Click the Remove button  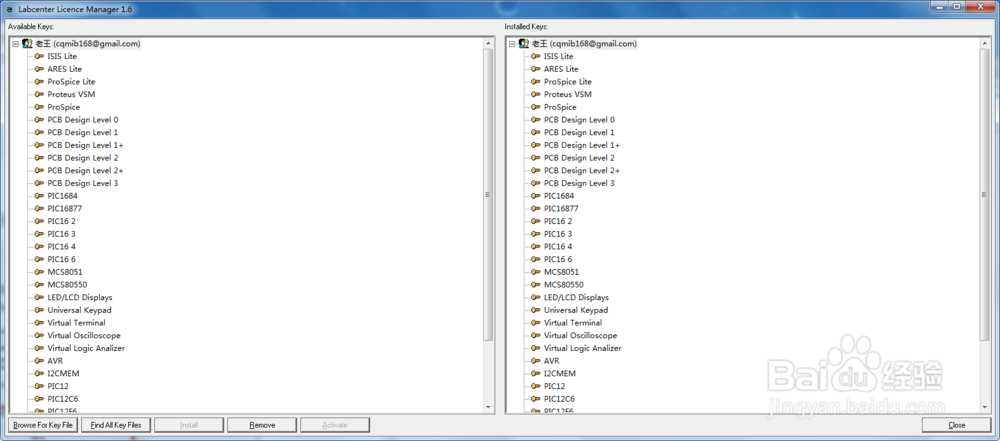point(262,425)
